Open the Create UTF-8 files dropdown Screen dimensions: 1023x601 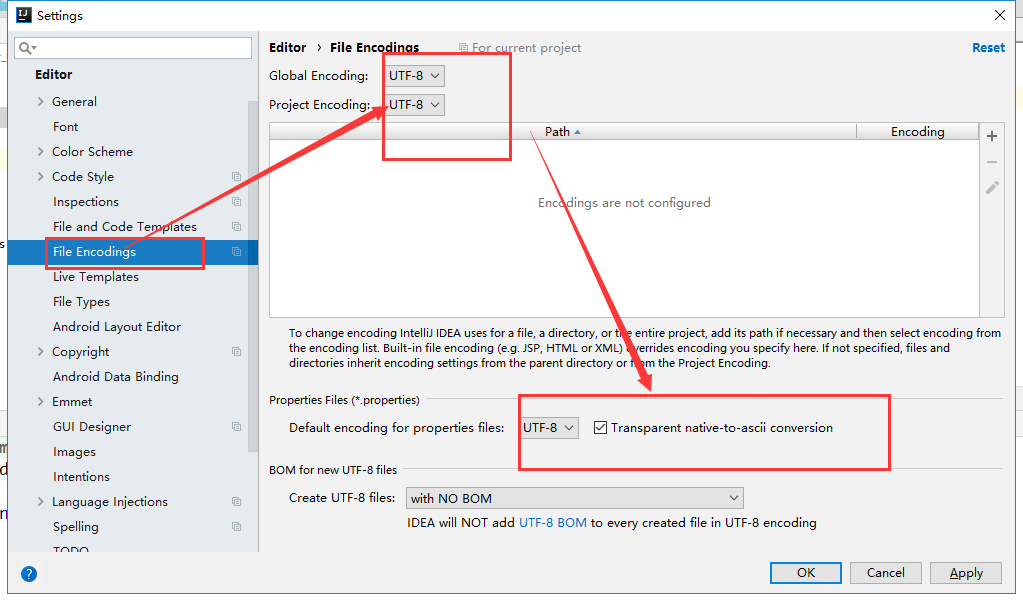[x=574, y=498]
